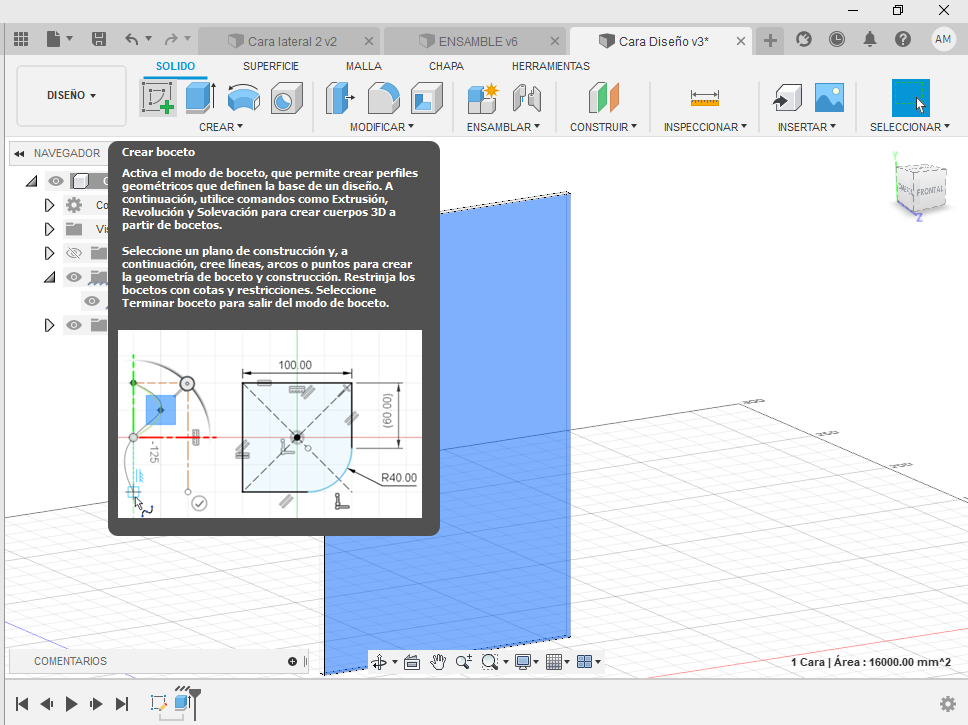The width and height of the screenshot is (968, 725).
Task: Select the Revolve tool
Action: tap(243, 98)
